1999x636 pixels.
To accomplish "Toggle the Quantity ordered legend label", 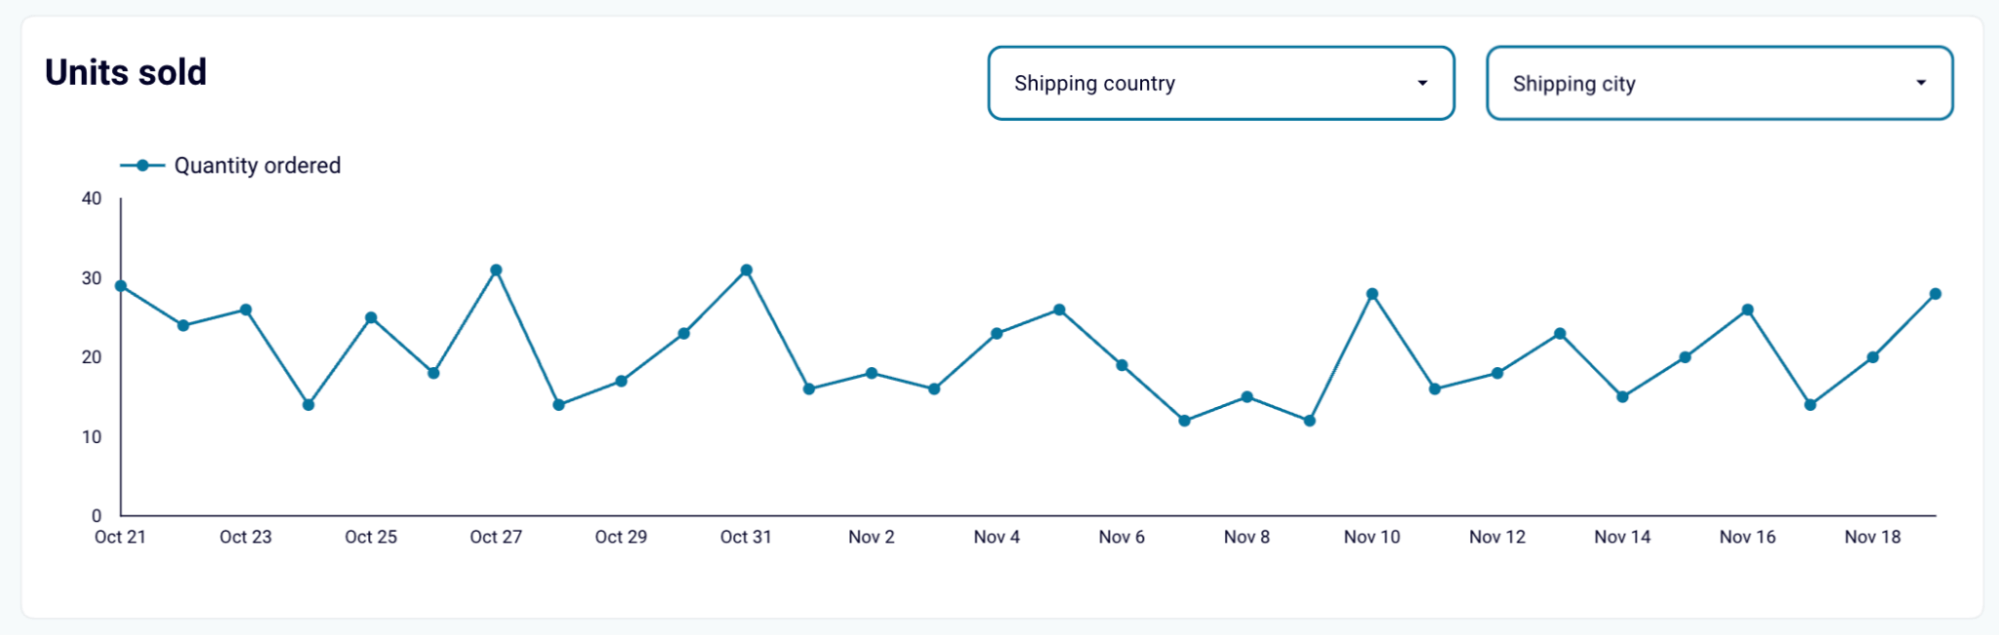I will [x=257, y=165].
